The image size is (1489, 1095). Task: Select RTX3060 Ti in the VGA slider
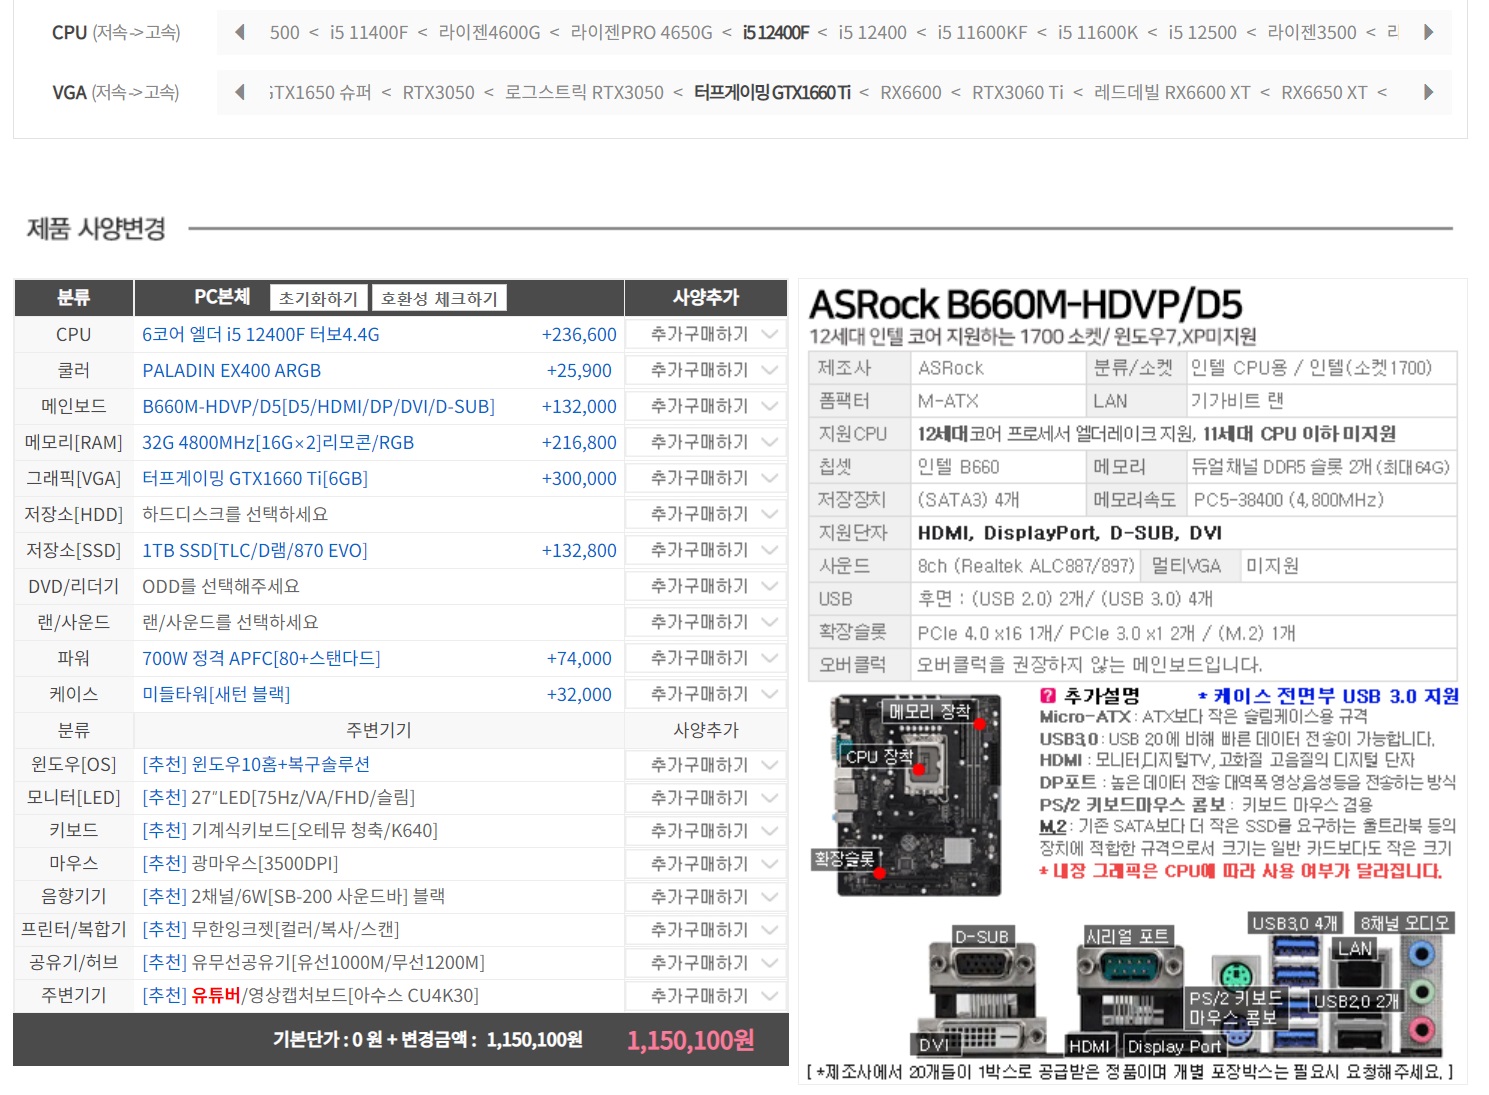click(x=1017, y=92)
